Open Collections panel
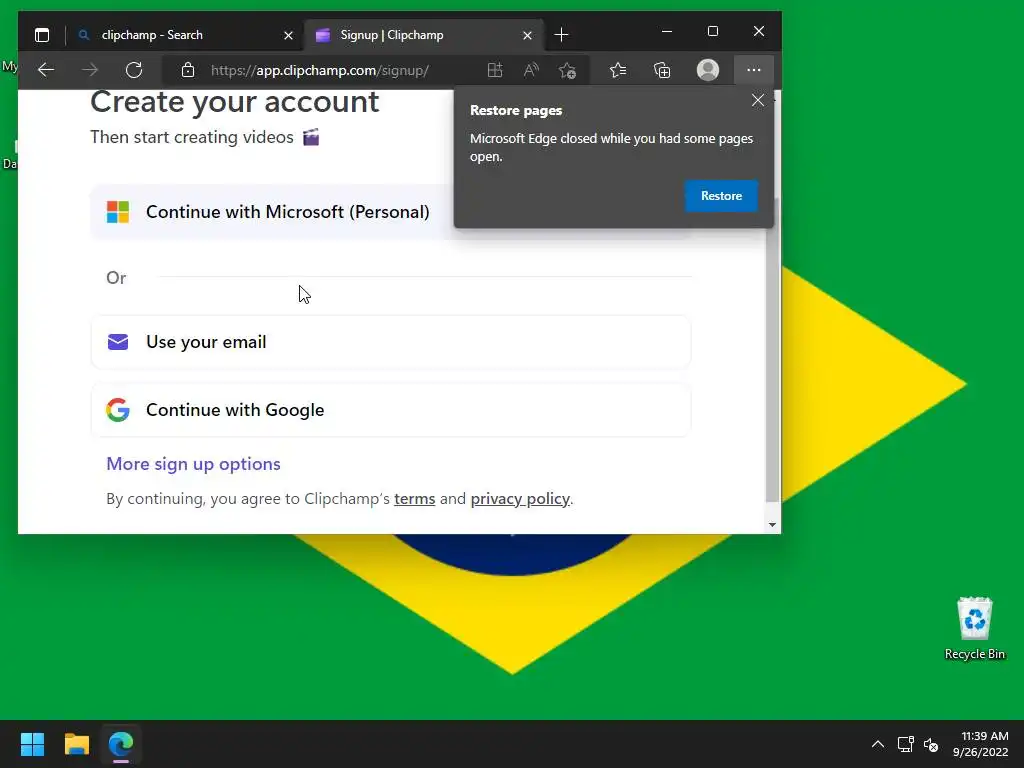1024x768 pixels. pos(662,70)
